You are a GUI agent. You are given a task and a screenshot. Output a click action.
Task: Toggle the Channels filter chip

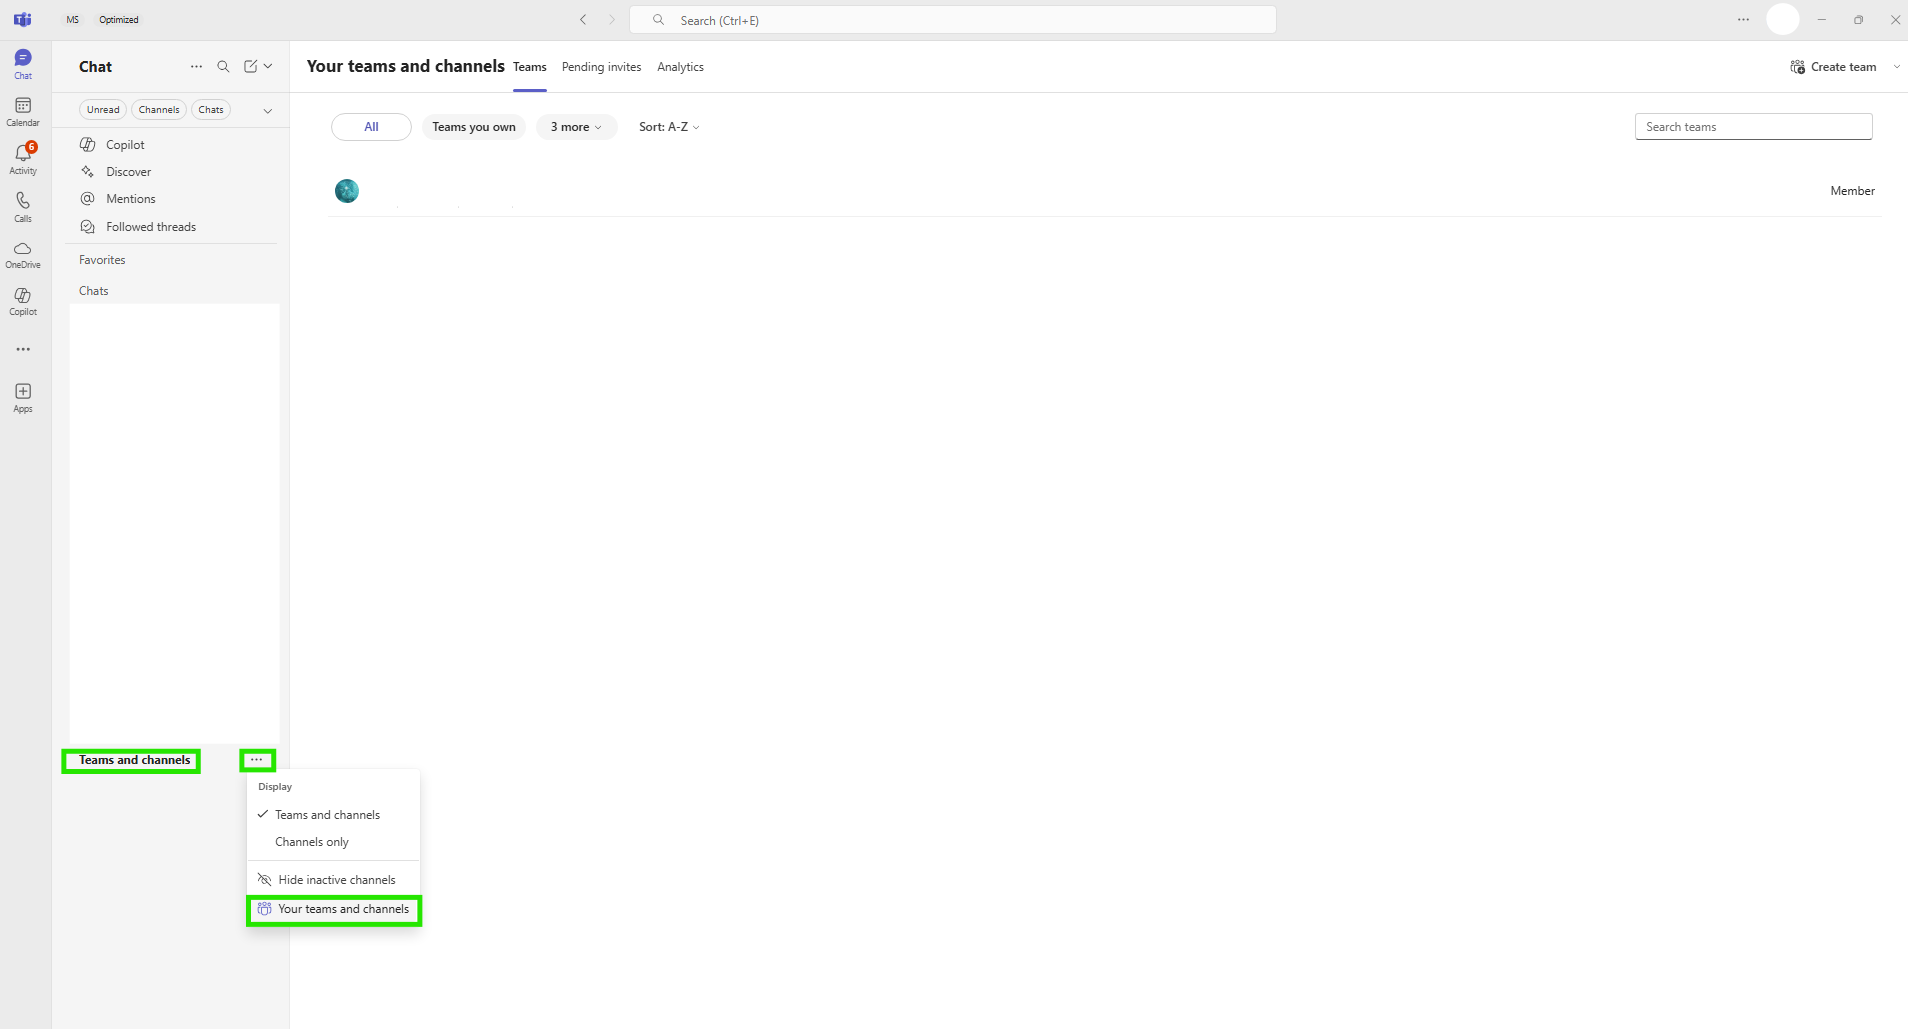pyautogui.click(x=159, y=110)
